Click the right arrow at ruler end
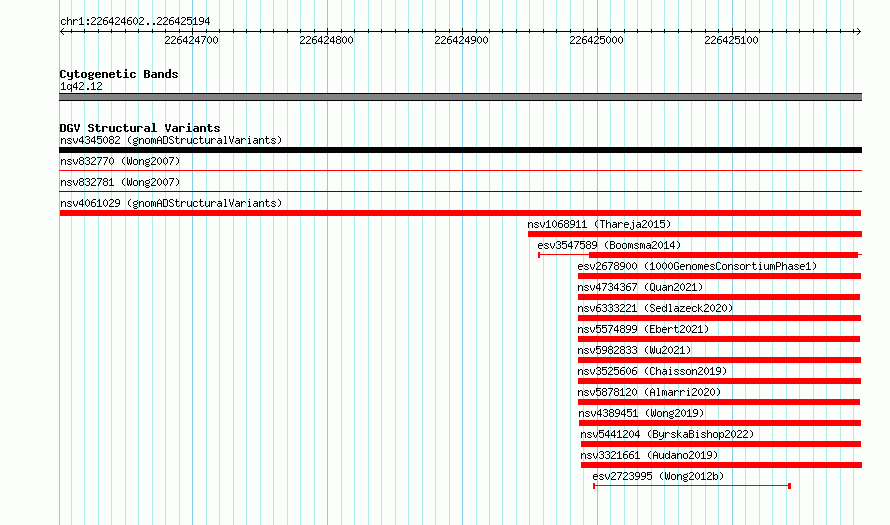The height and width of the screenshot is (525, 890). [x=859, y=32]
